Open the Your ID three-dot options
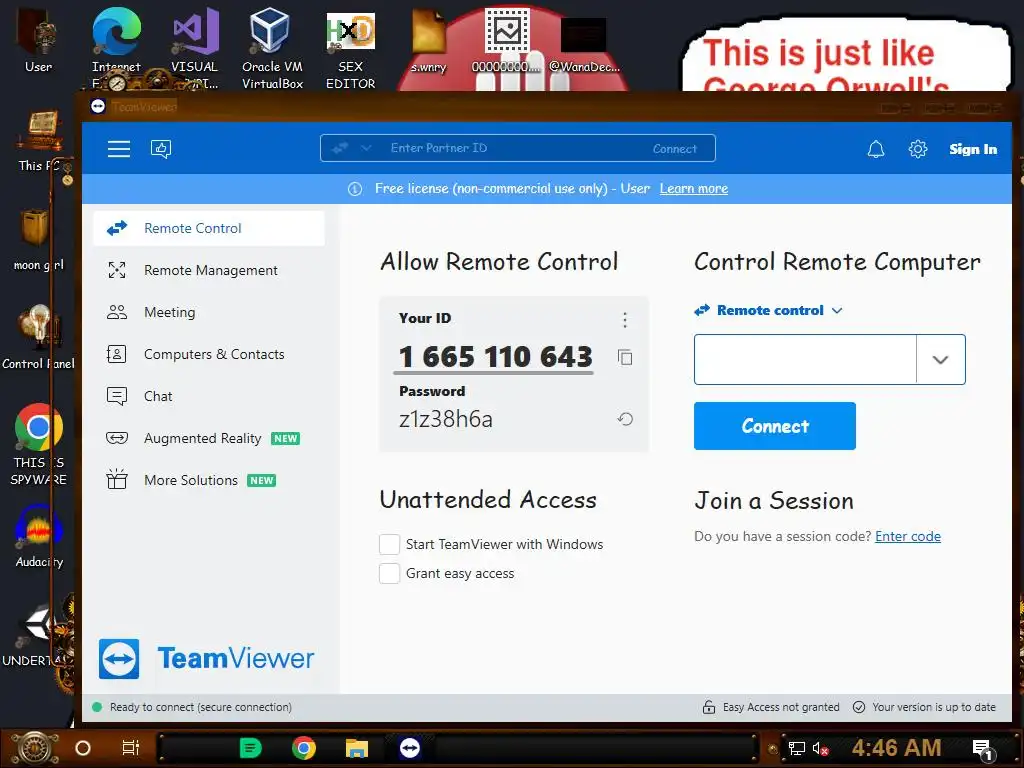The width and height of the screenshot is (1024, 768). (625, 319)
